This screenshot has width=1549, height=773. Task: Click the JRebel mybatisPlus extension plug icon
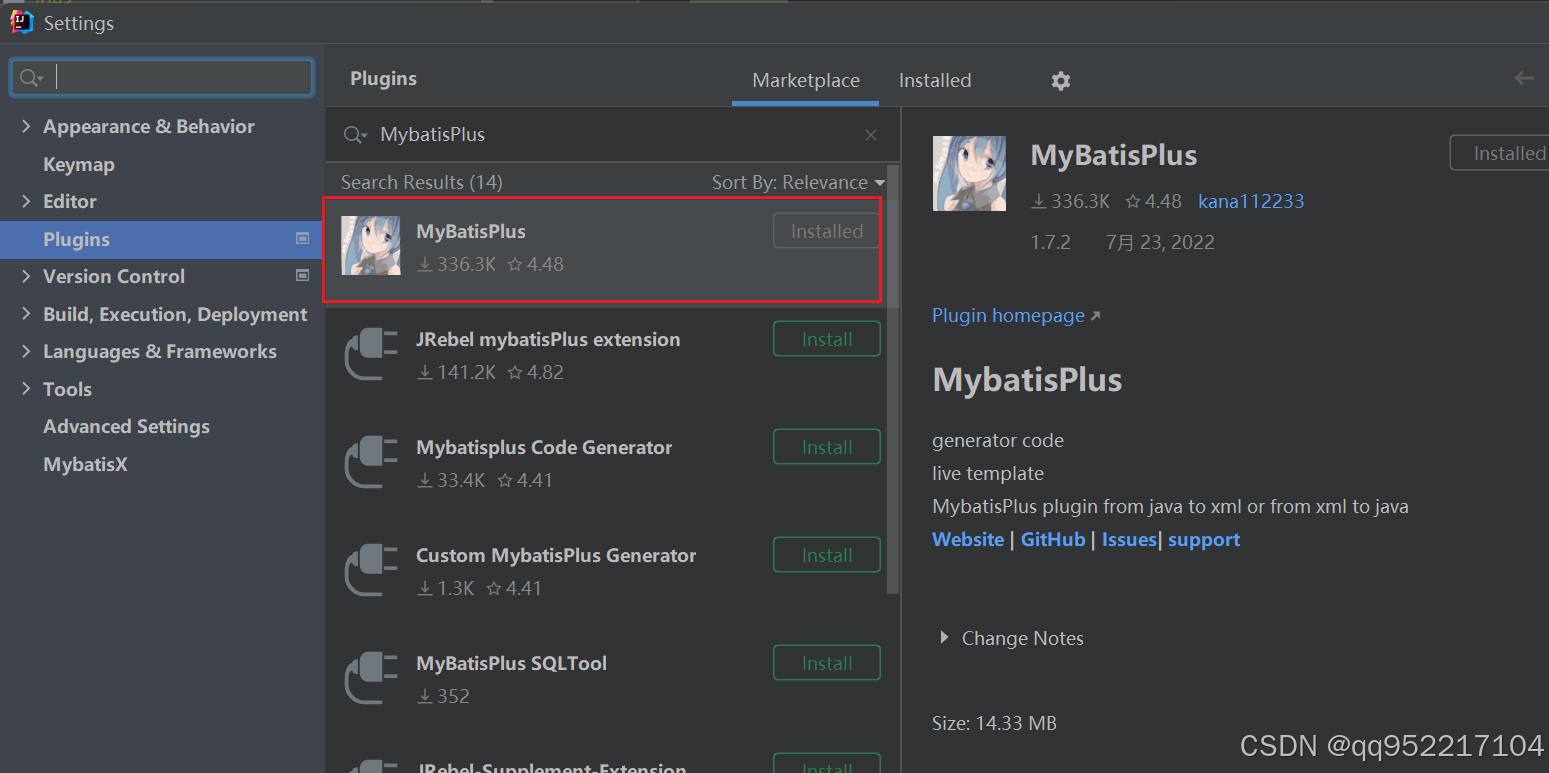pyautogui.click(x=371, y=354)
